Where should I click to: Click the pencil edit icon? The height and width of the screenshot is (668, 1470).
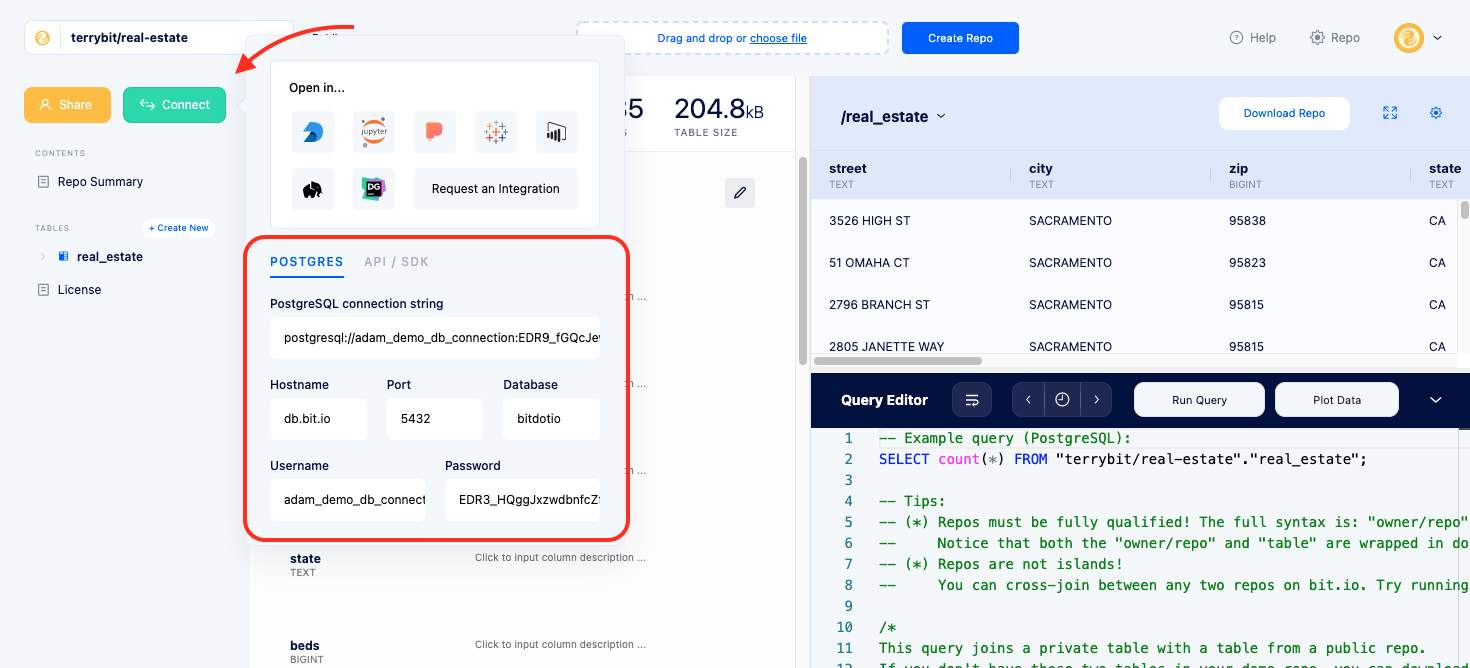[740, 193]
